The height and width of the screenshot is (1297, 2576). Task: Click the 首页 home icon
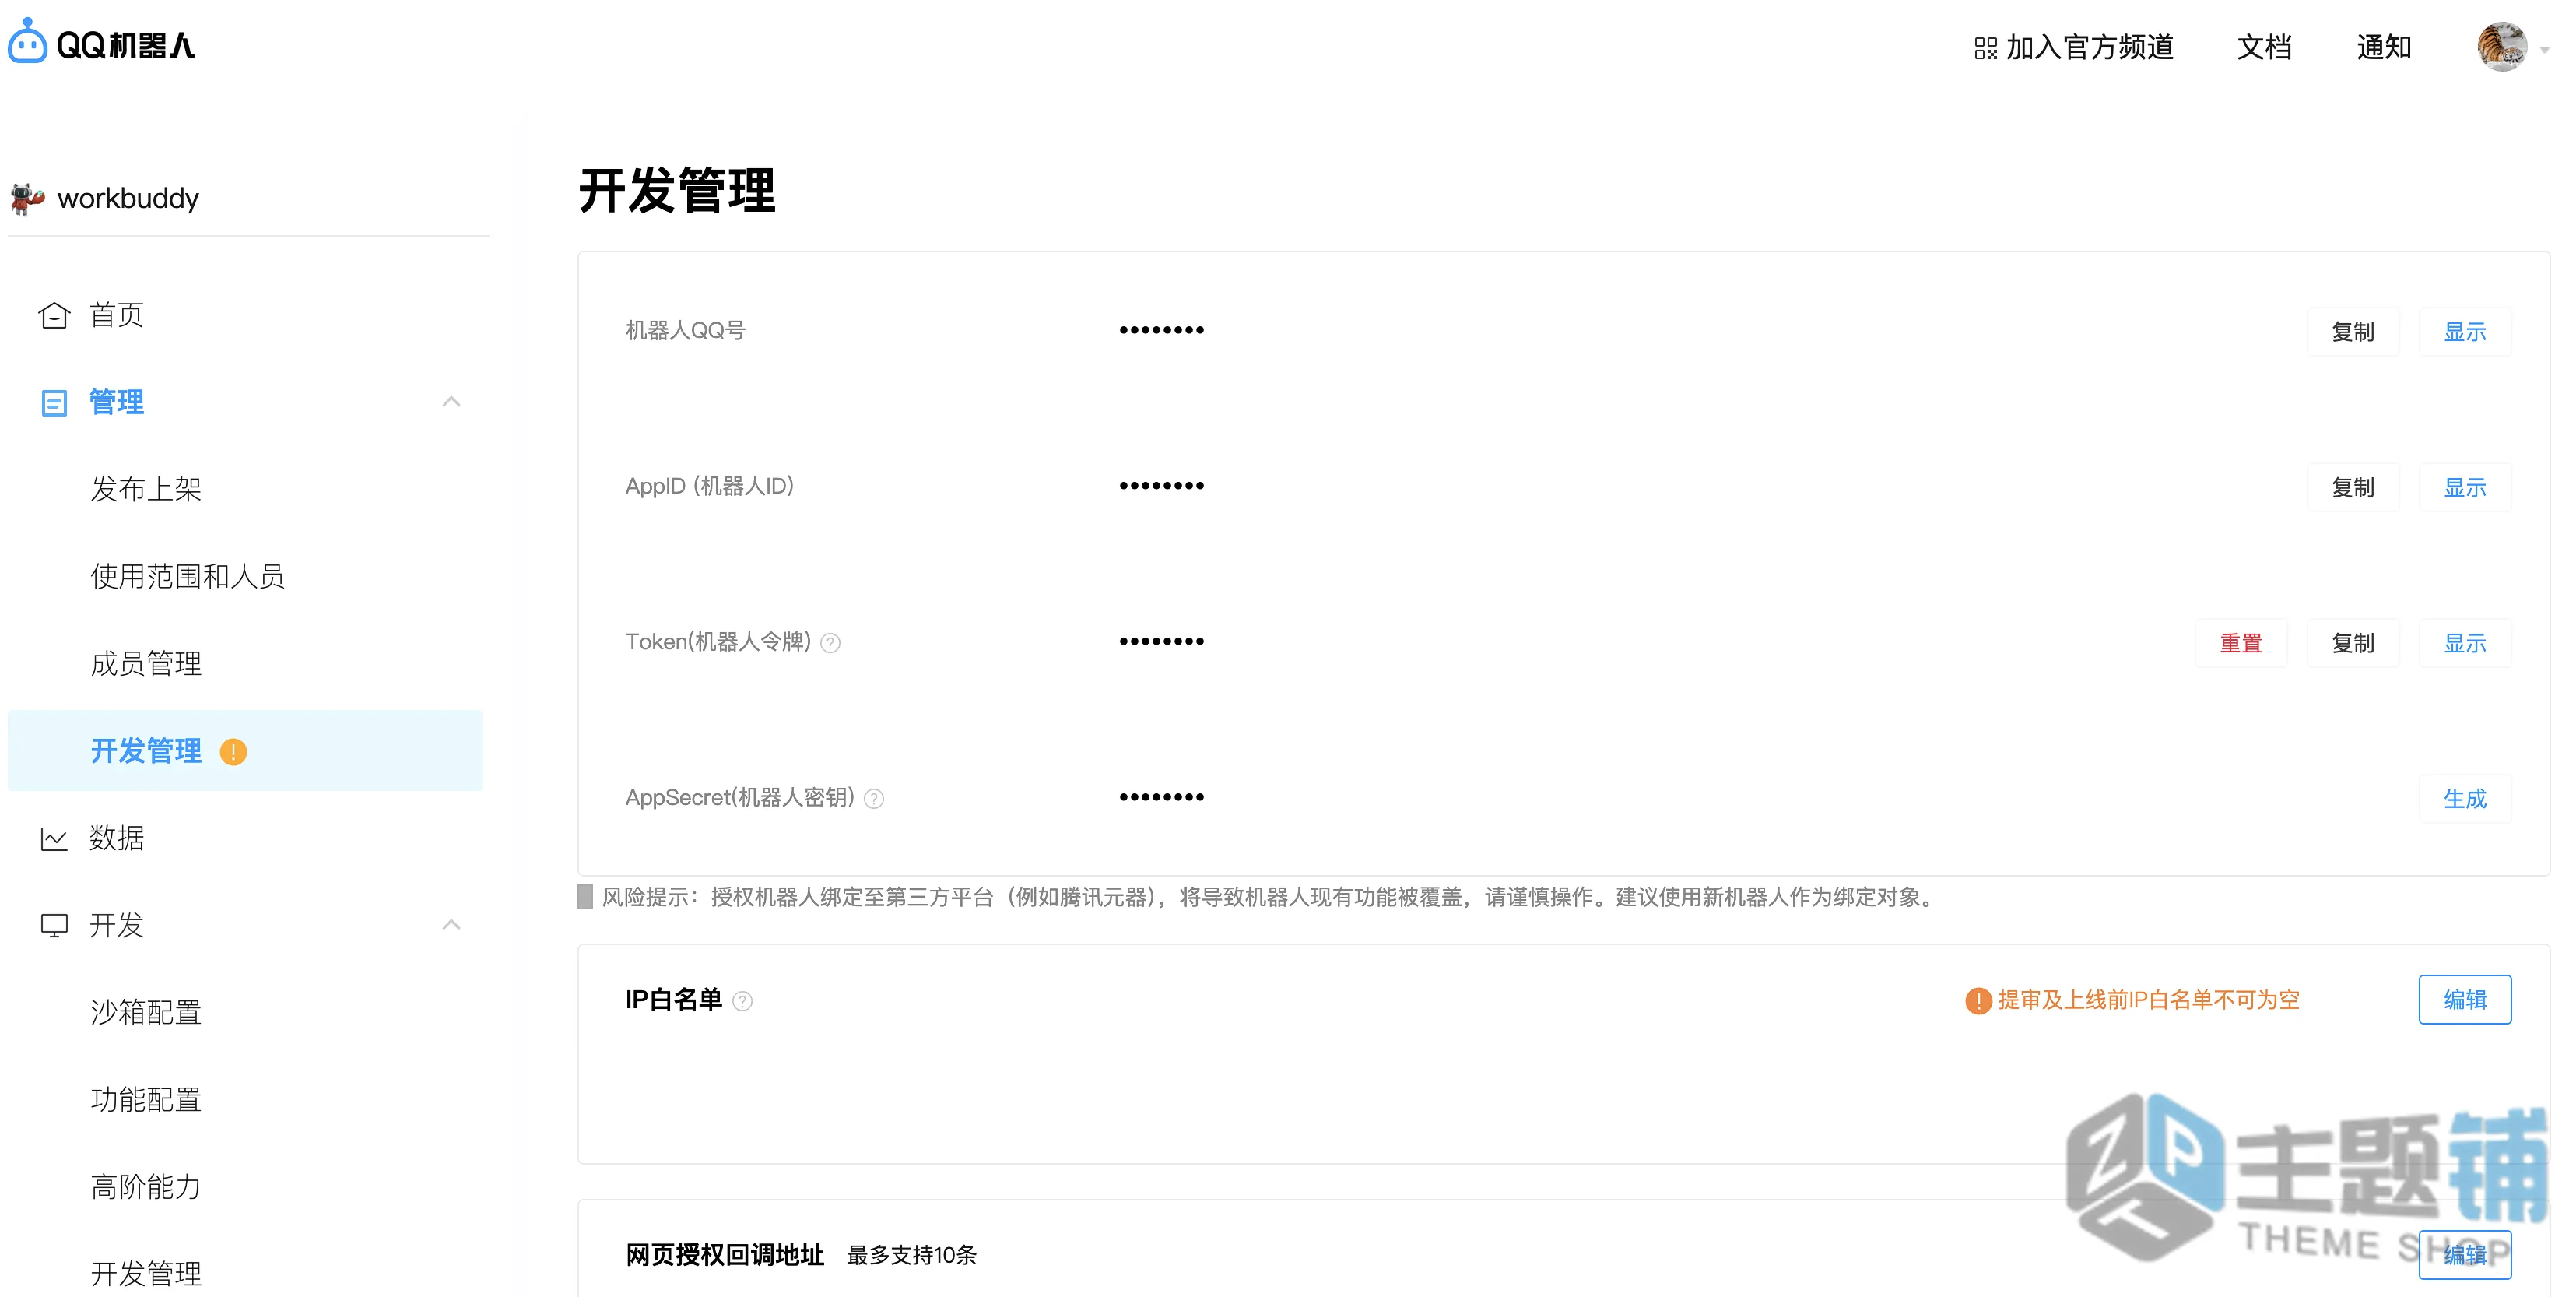54,316
